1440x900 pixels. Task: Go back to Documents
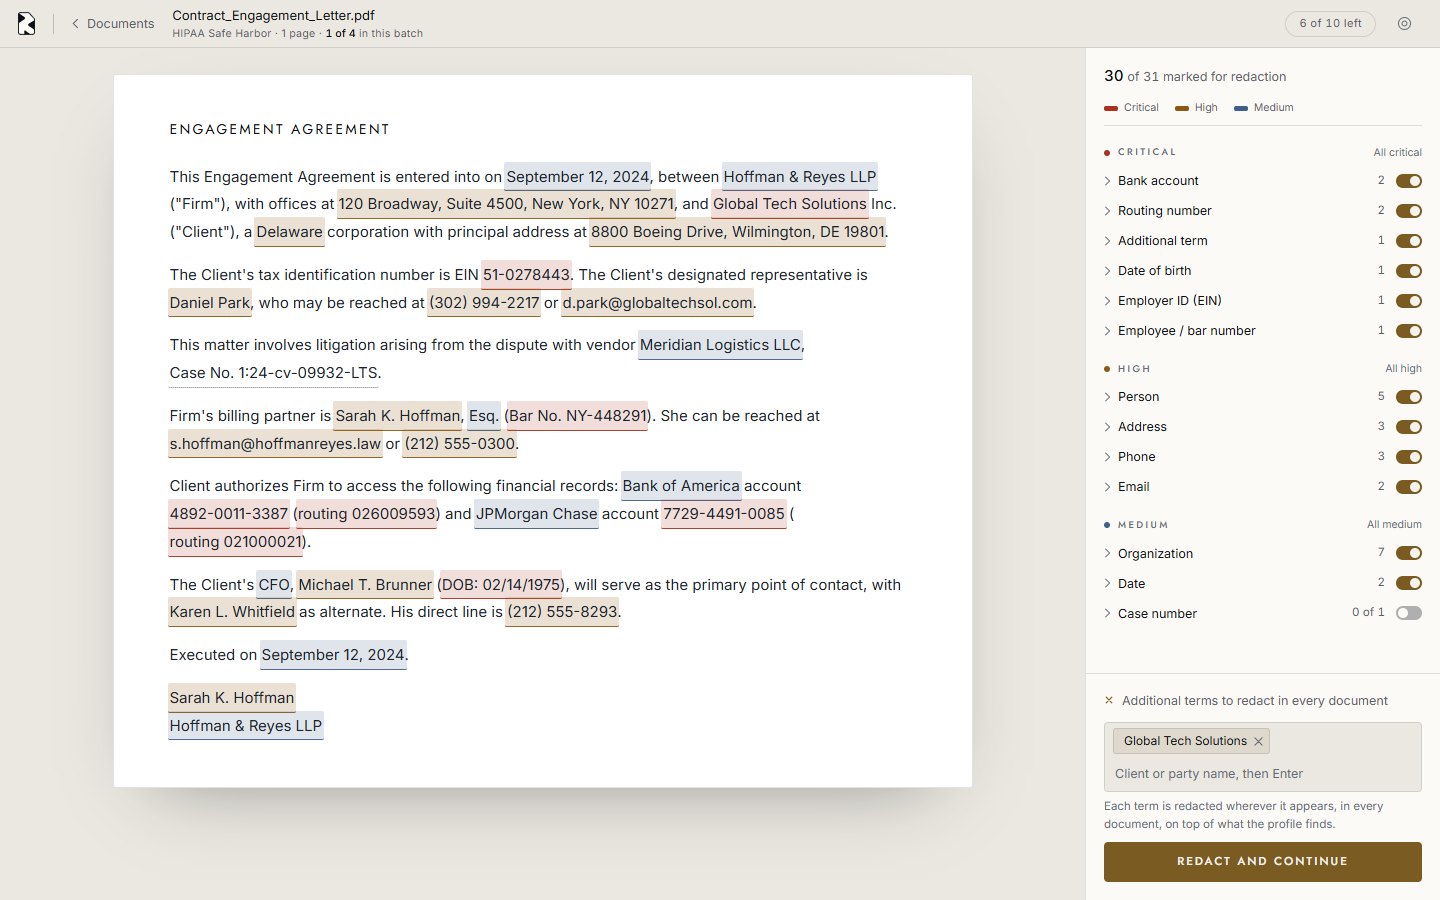tap(112, 24)
